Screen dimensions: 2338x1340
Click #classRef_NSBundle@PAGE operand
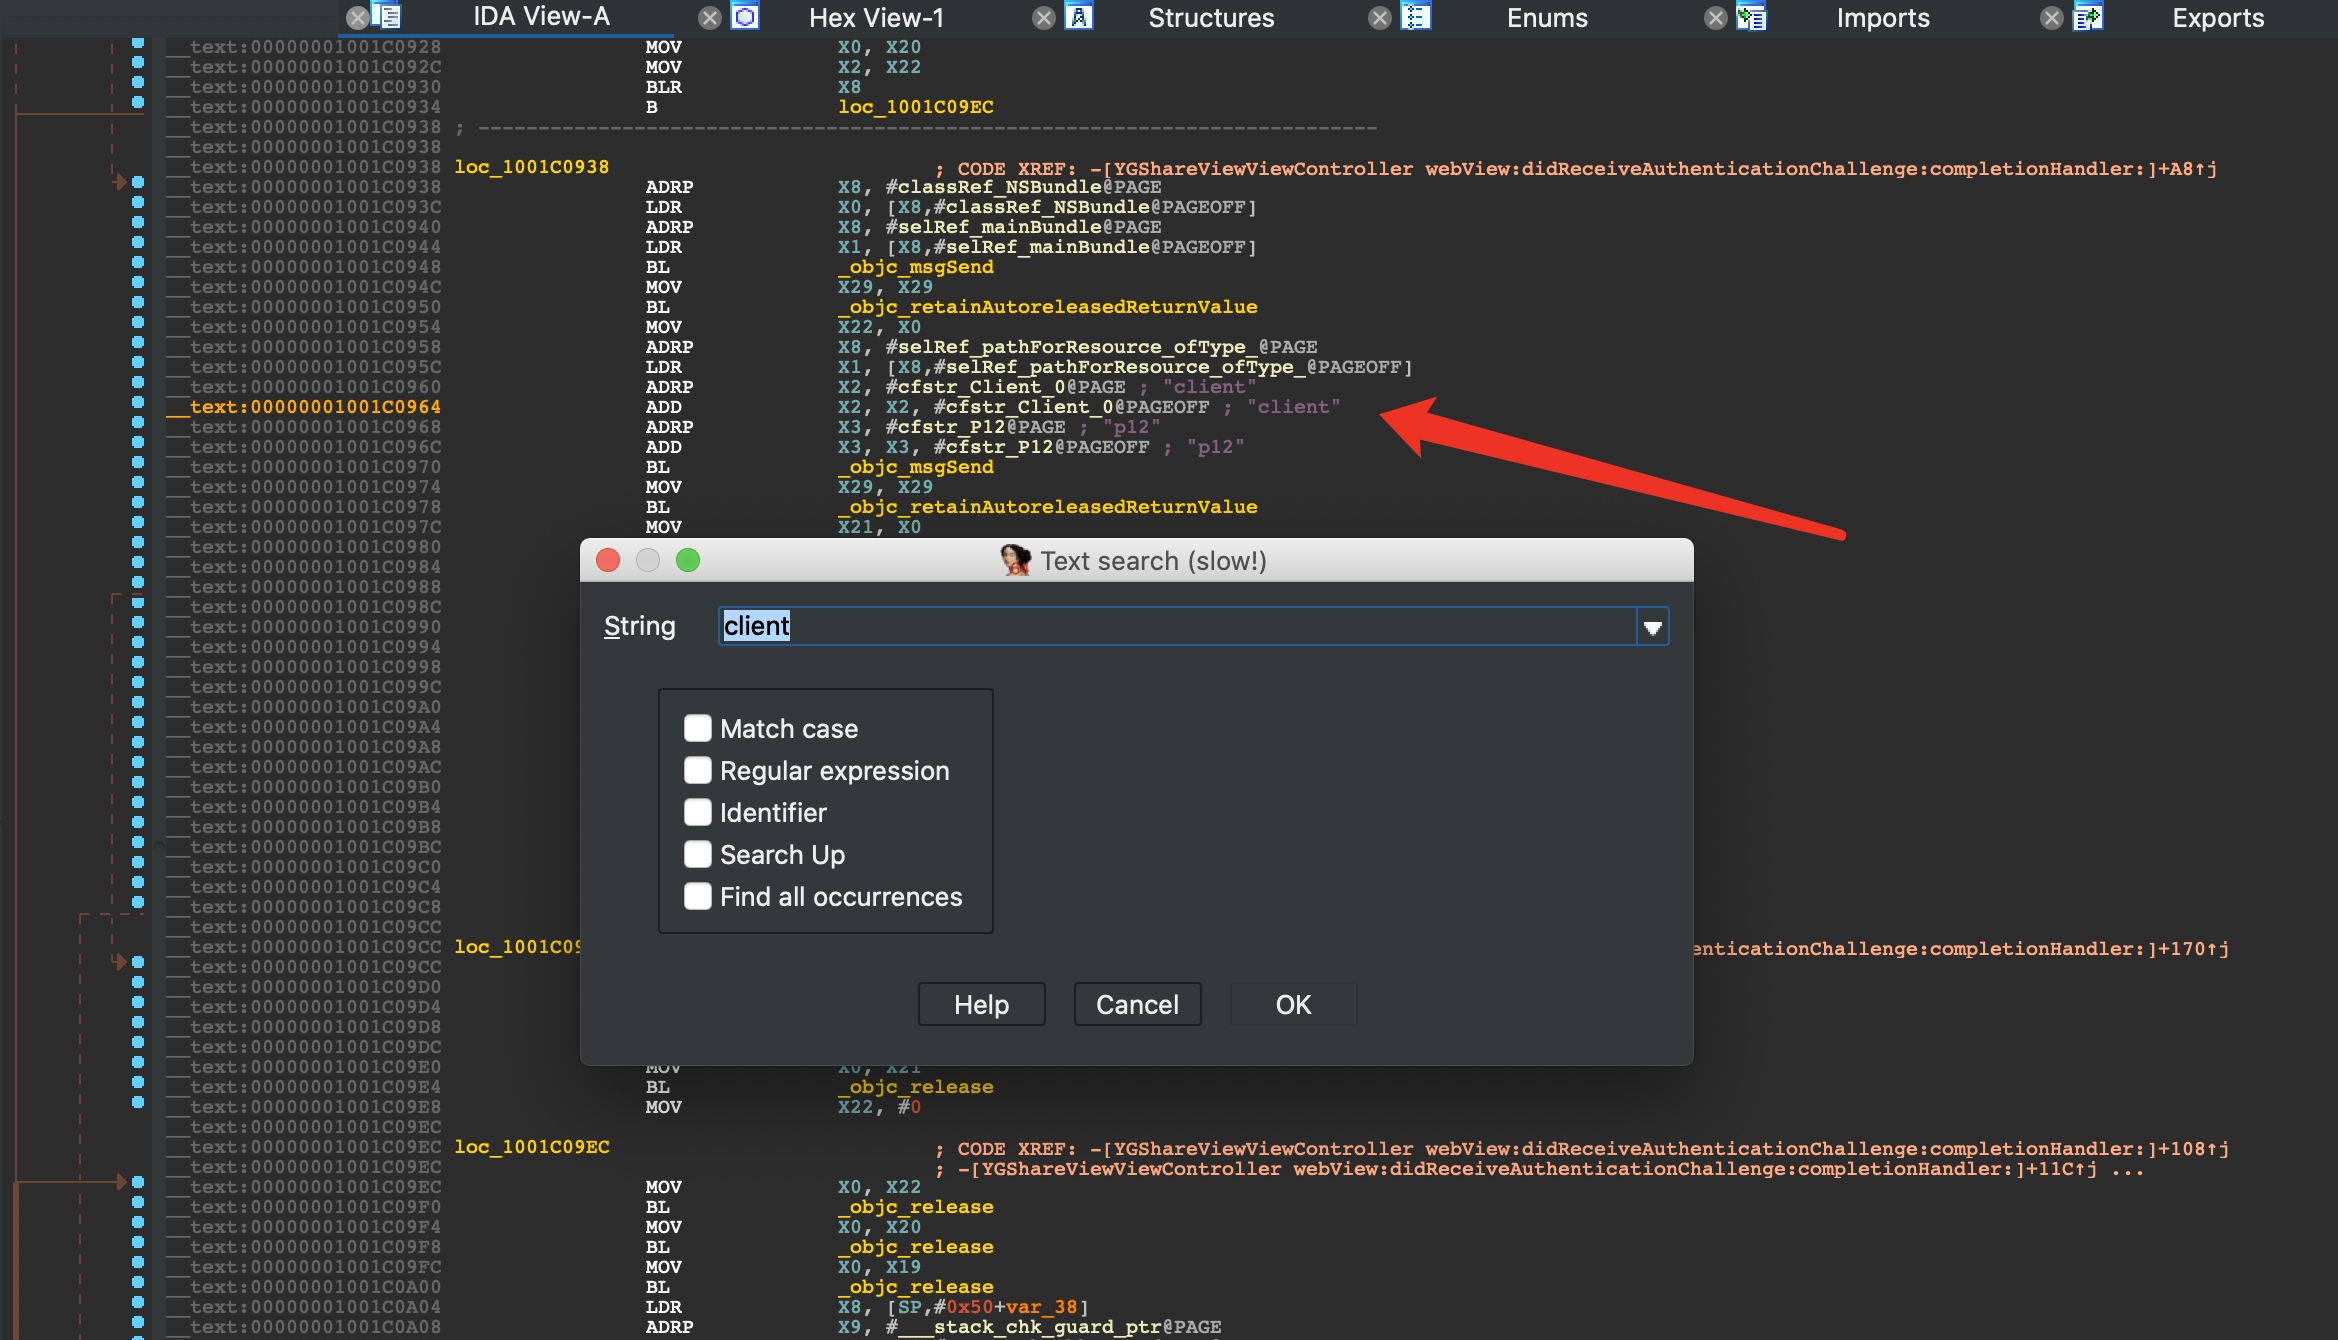pos(1023,187)
